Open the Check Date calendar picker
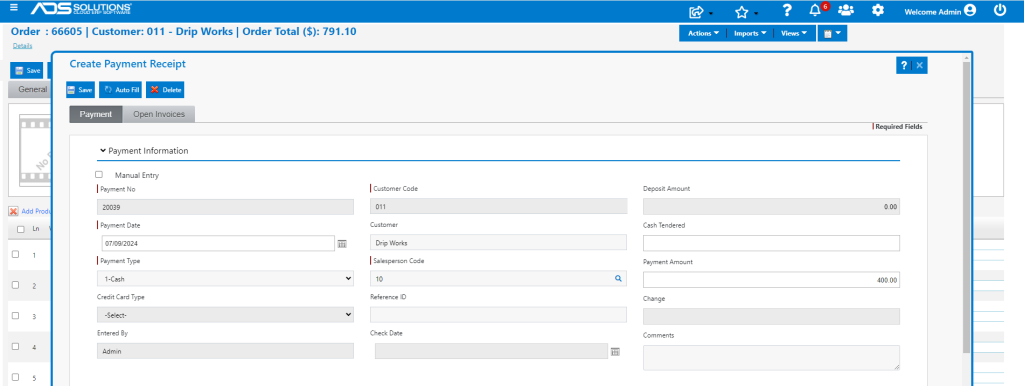The width and height of the screenshot is (1024, 386). click(x=615, y=351)
